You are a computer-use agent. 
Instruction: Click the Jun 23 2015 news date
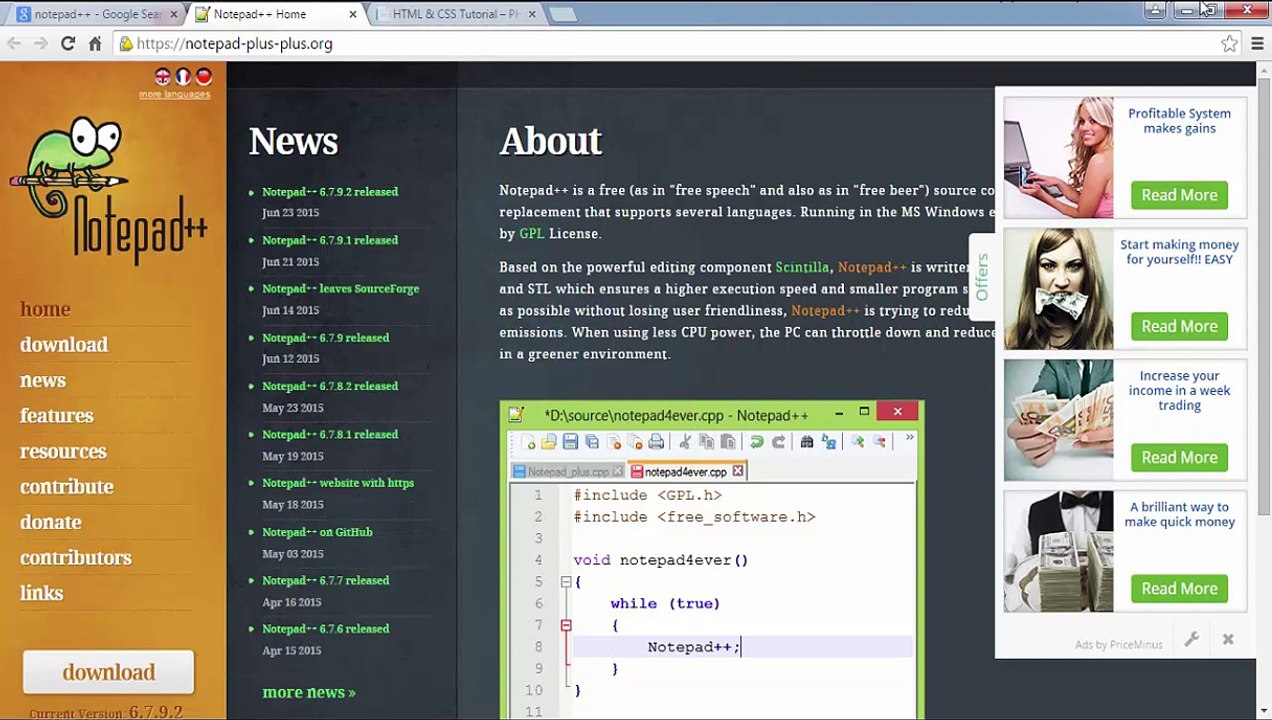point(291,213)
